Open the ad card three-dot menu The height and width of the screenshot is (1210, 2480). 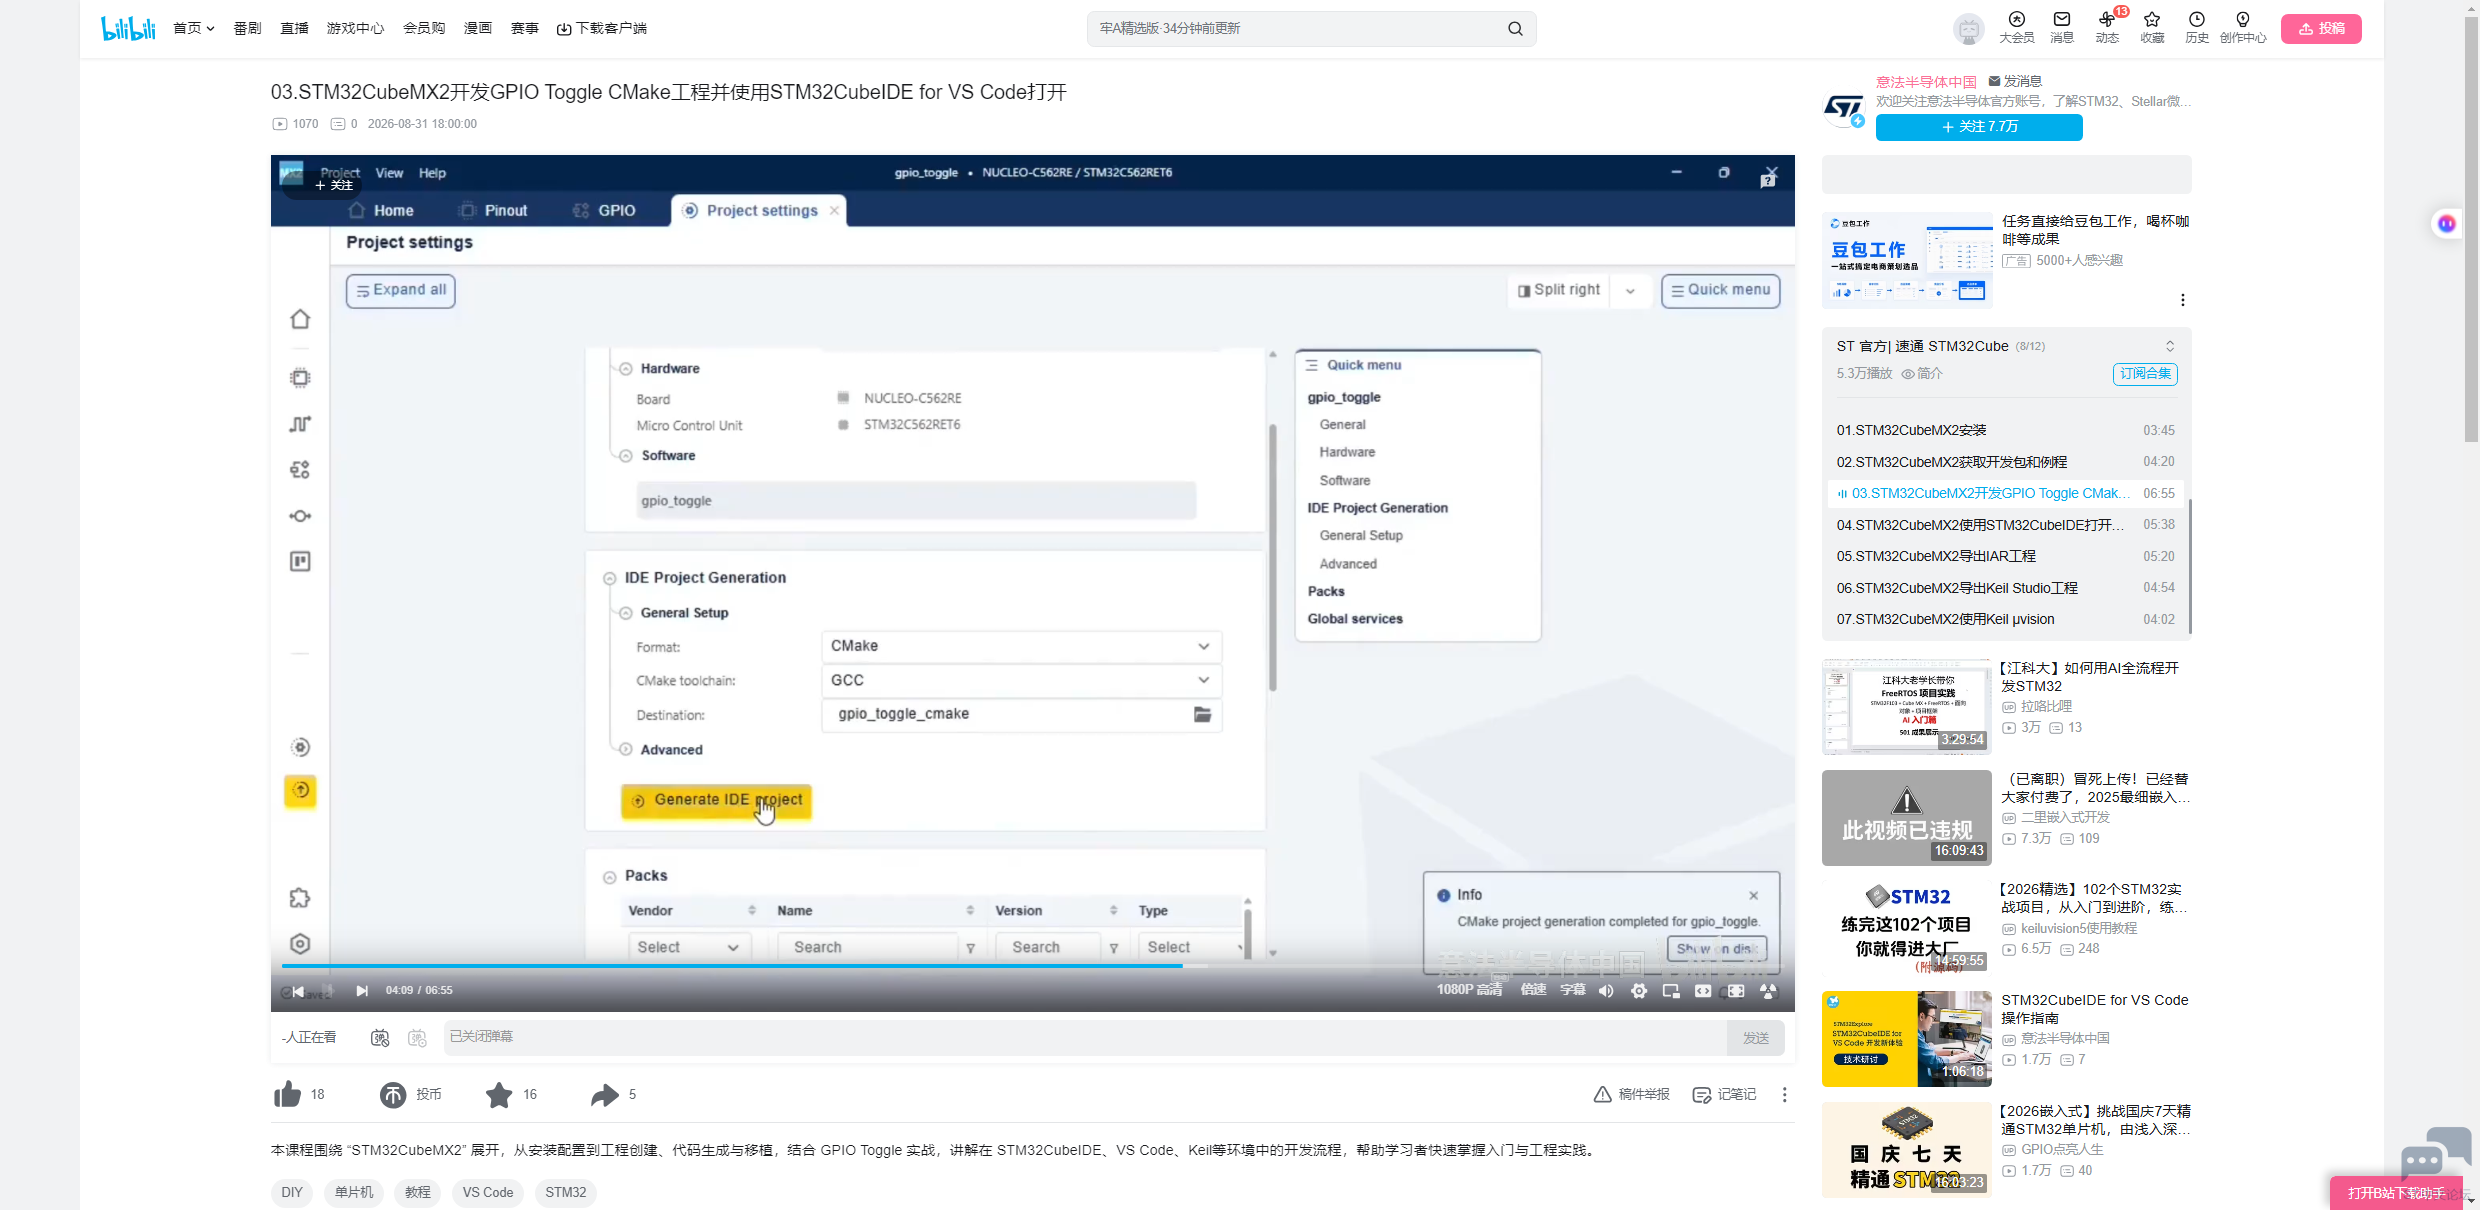[x=2182, y=300]
